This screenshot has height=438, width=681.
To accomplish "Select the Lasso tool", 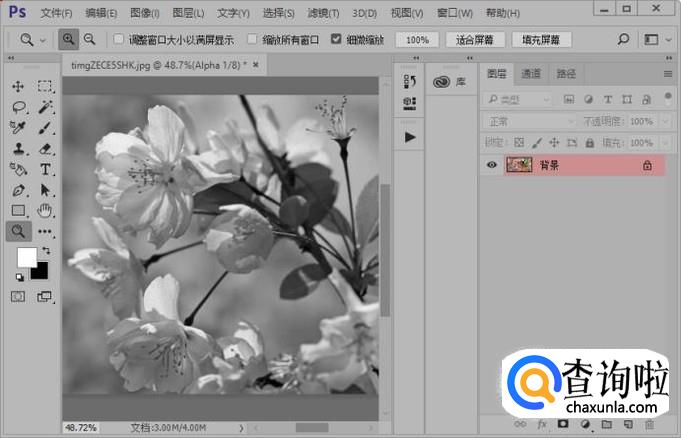I will click(18, 107).
